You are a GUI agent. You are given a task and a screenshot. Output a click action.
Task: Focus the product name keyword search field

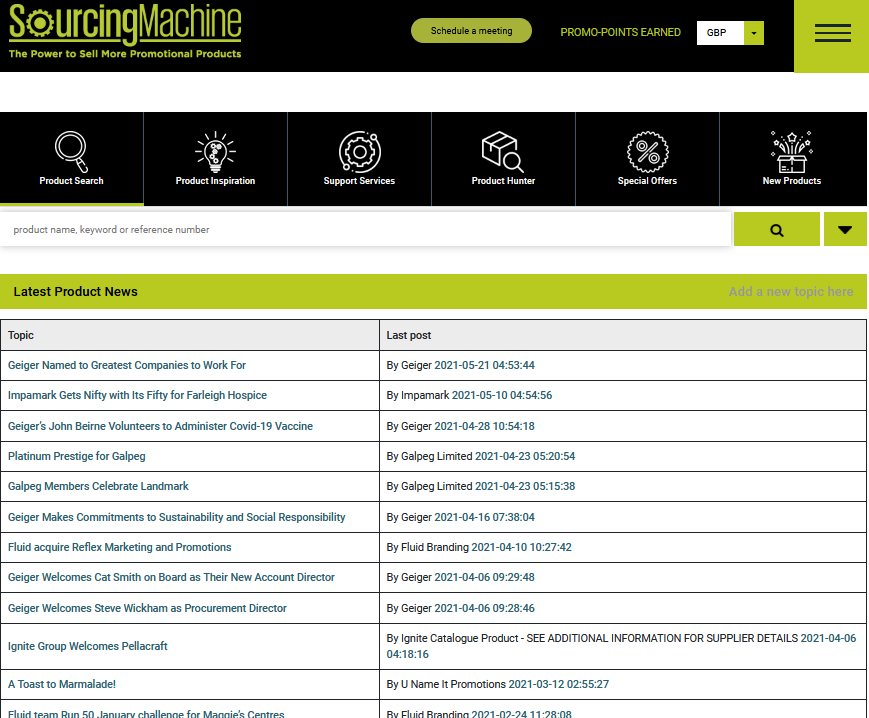coord(365,230)
